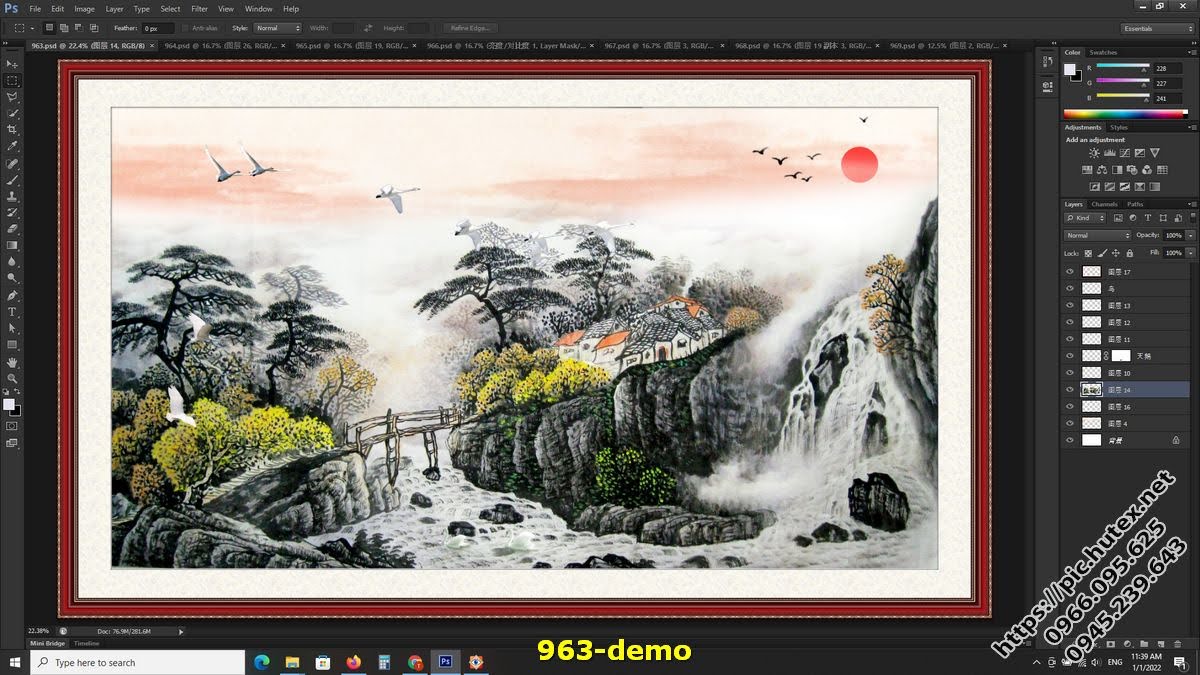Image resolution: width=1200 pixels, height=675 pixels.
Task: Select the Hand tool
Action: (12, 362)
